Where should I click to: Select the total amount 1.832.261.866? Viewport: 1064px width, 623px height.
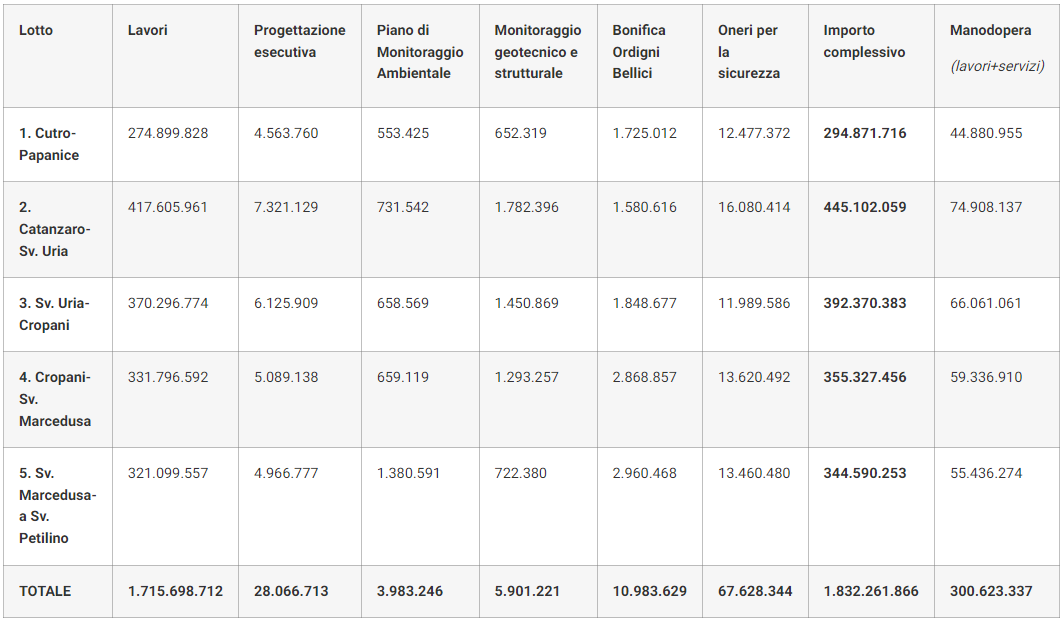point(871,591)
